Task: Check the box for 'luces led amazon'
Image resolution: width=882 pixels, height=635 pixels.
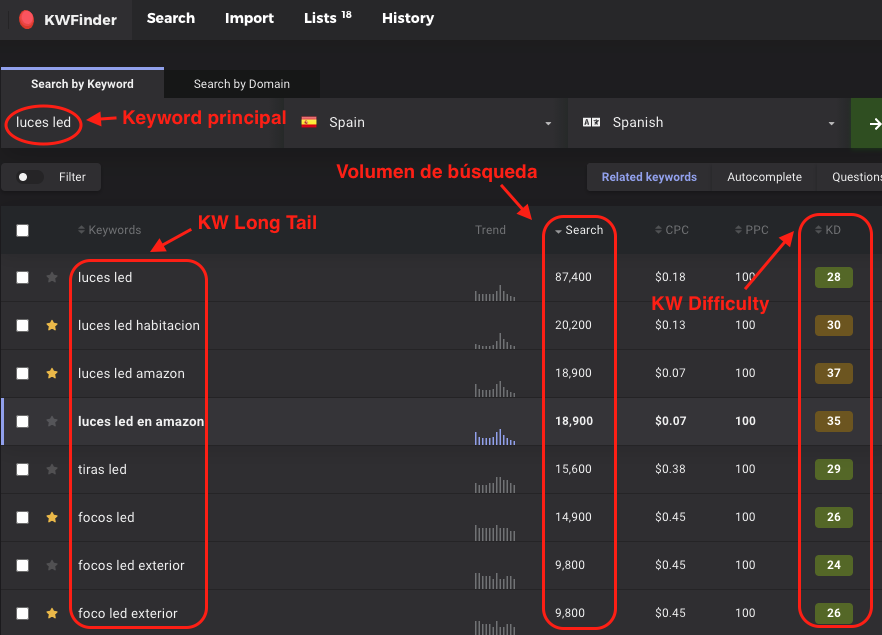Action: coord(23,374)
